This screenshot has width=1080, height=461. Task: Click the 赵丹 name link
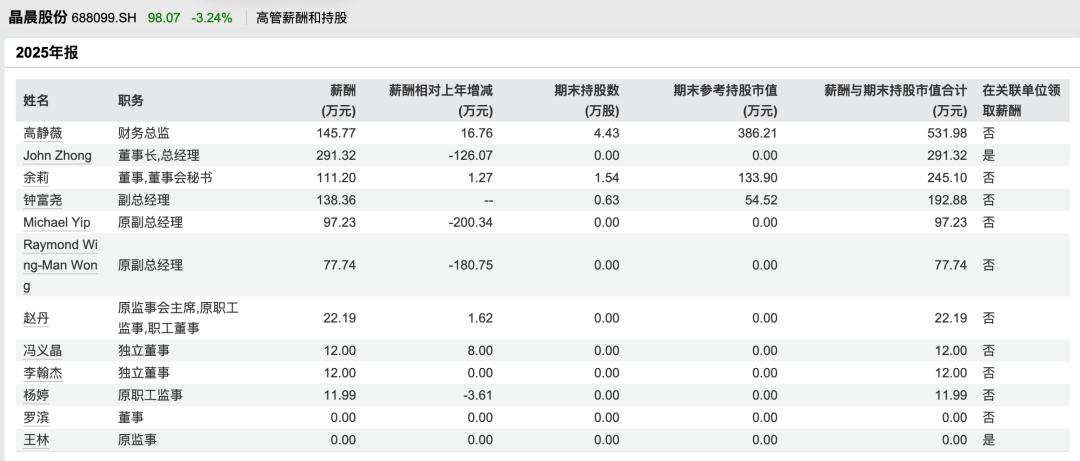pyautogui.click(x=36, y=318)
